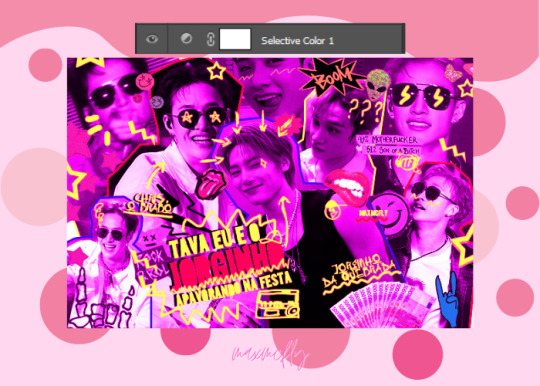Select the white layer mask thumbnail
This screenshot has height=386, width=540.
coord(235,39)
